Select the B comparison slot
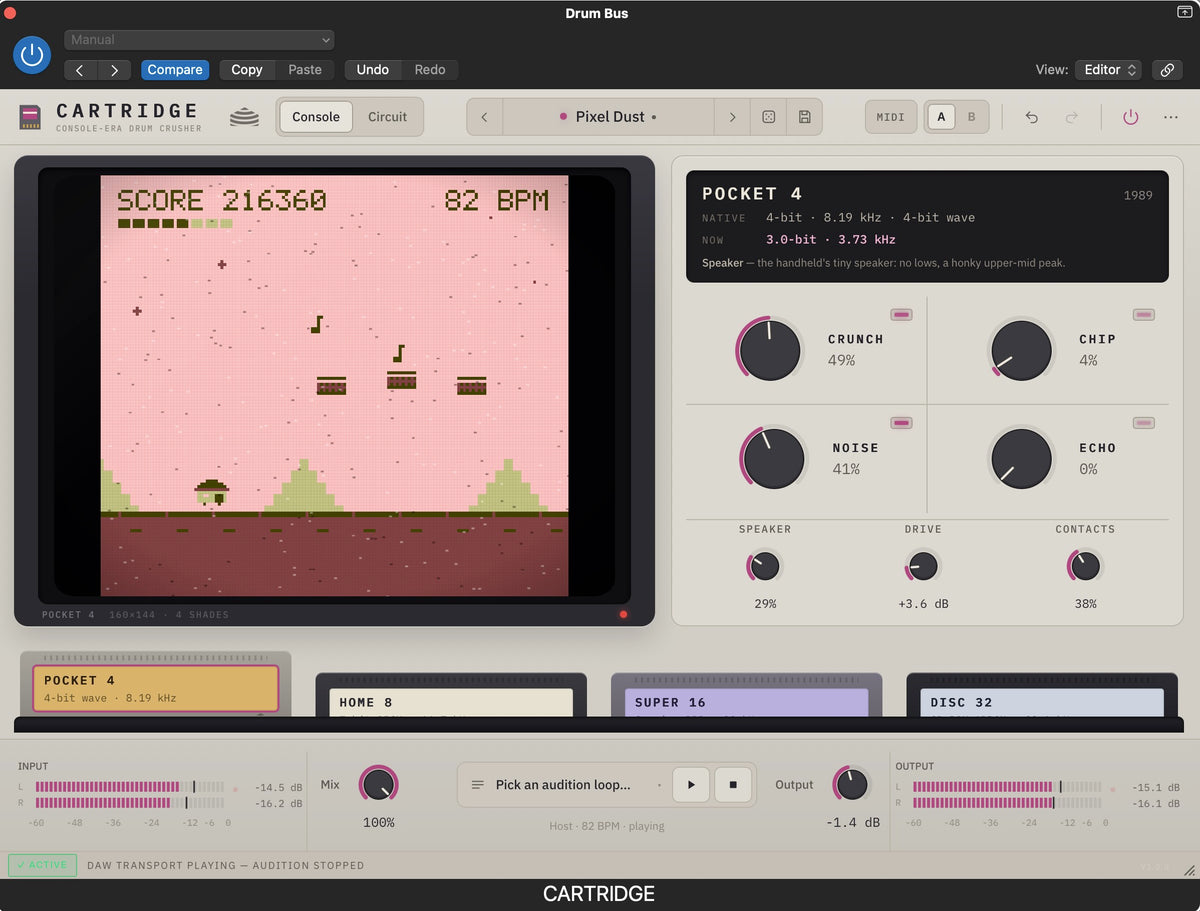 click(x=971, y=117)
